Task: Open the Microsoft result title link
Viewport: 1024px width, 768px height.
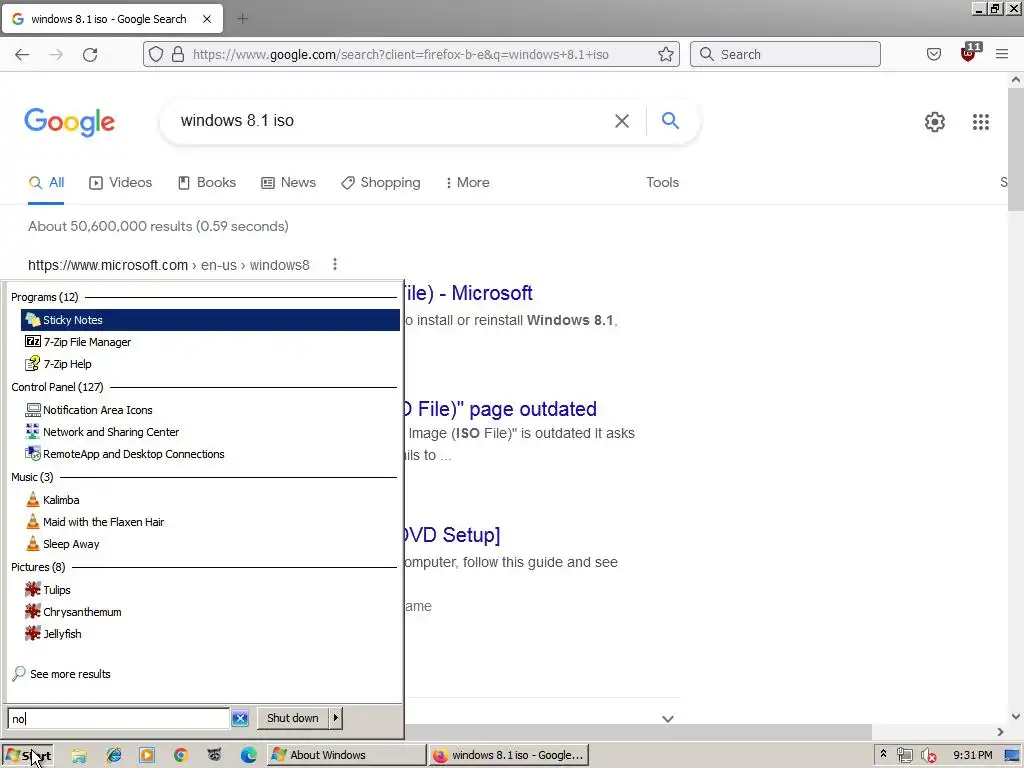Action: [x=468, y=293]
